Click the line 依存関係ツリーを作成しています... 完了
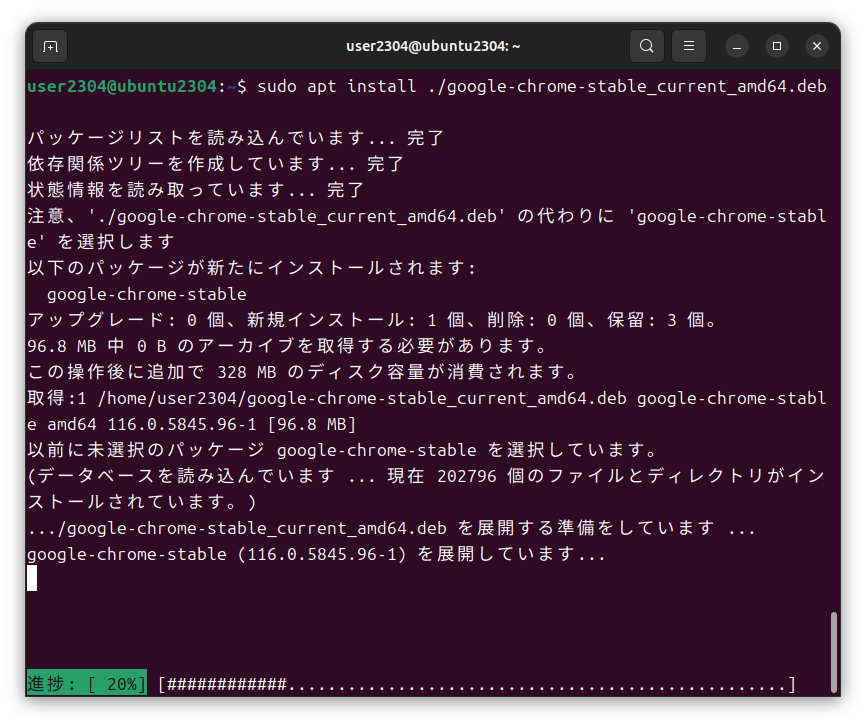 click(x=216, y=163)
